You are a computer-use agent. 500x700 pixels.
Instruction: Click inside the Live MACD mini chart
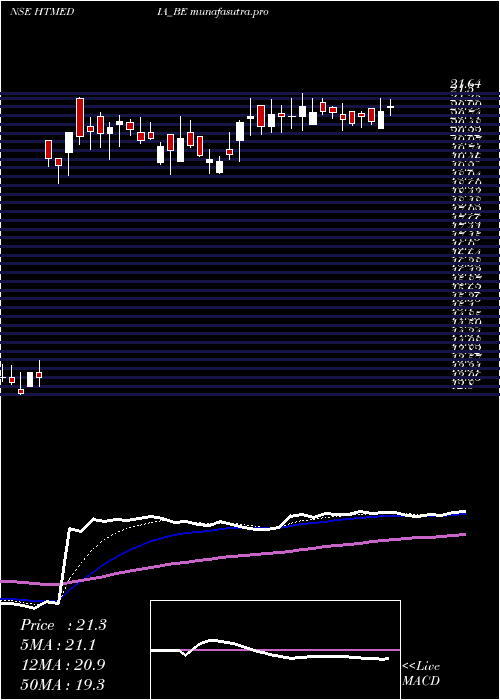(275, 650)
